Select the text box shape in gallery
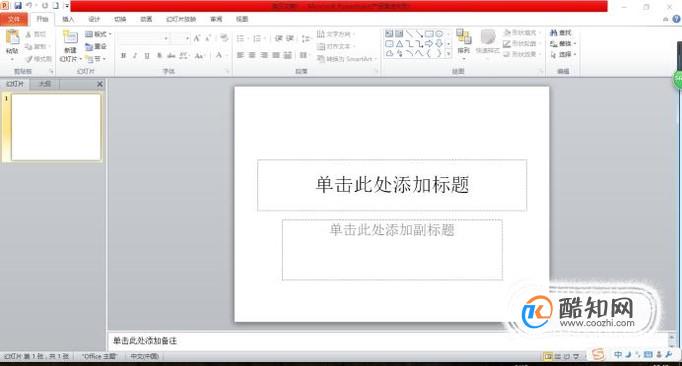This screenshot has height=366, width=682. 389,34
